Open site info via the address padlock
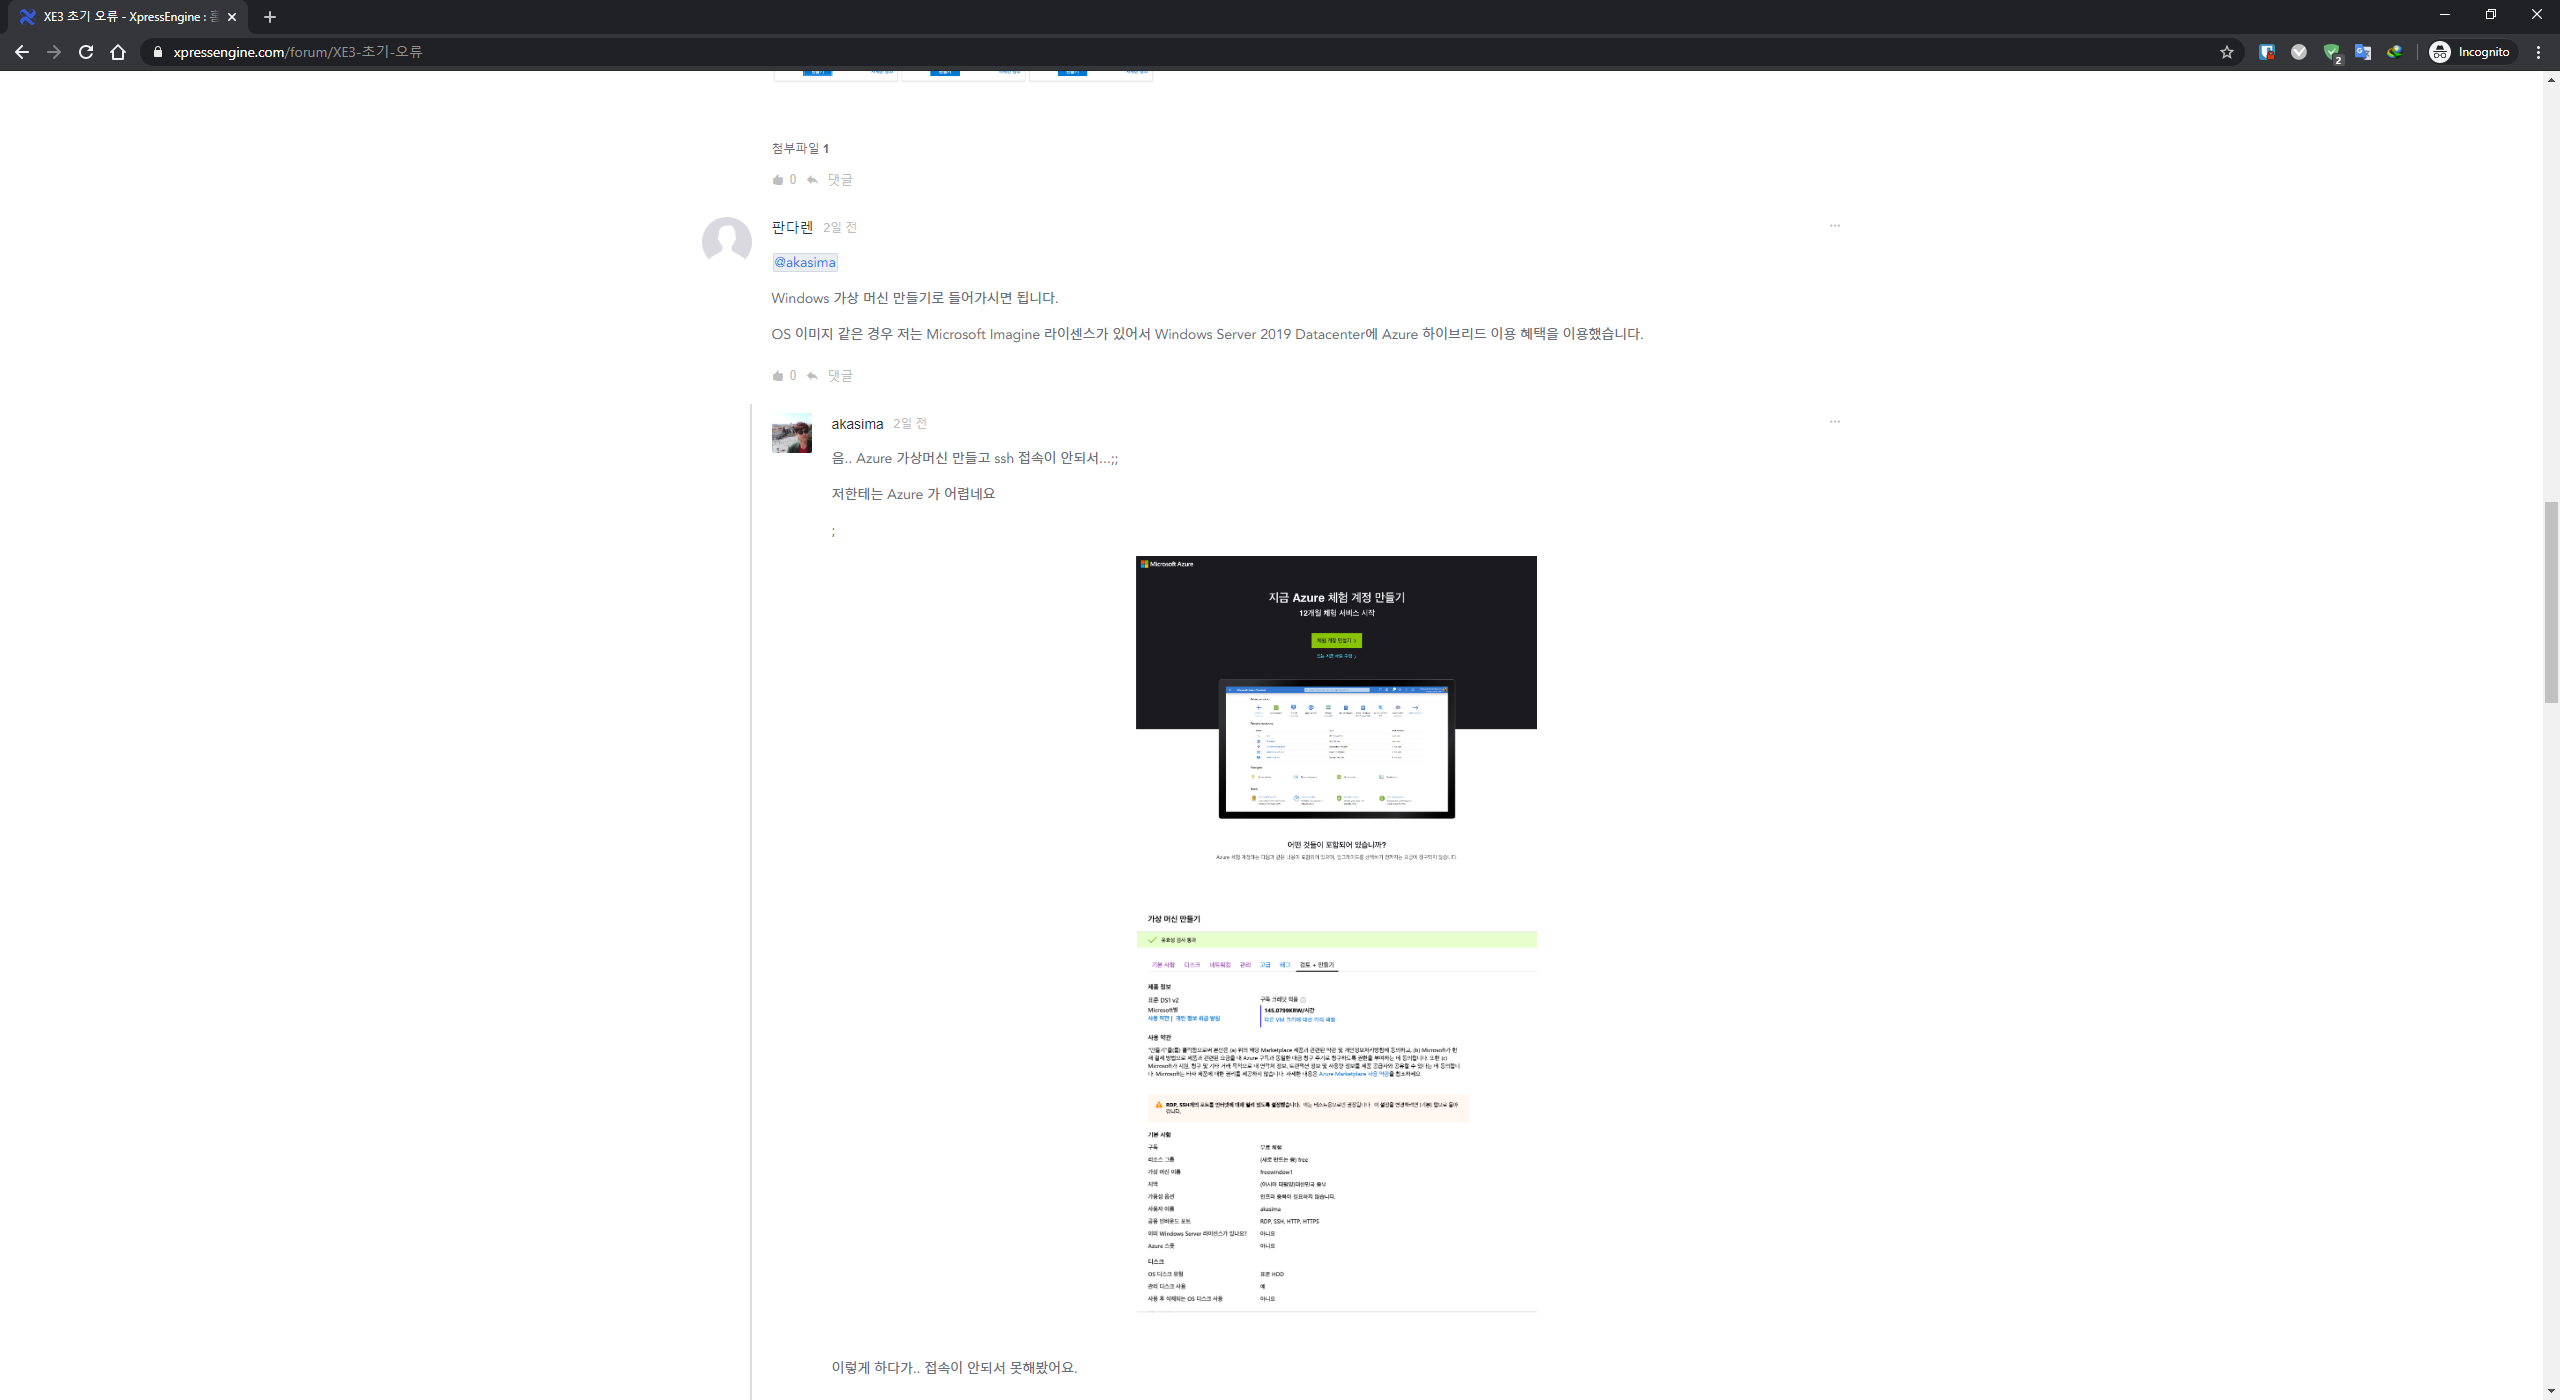Image resolution: width=2560 pixels, height=1400 pixels. pyautogui.click(x=157, y=52)
